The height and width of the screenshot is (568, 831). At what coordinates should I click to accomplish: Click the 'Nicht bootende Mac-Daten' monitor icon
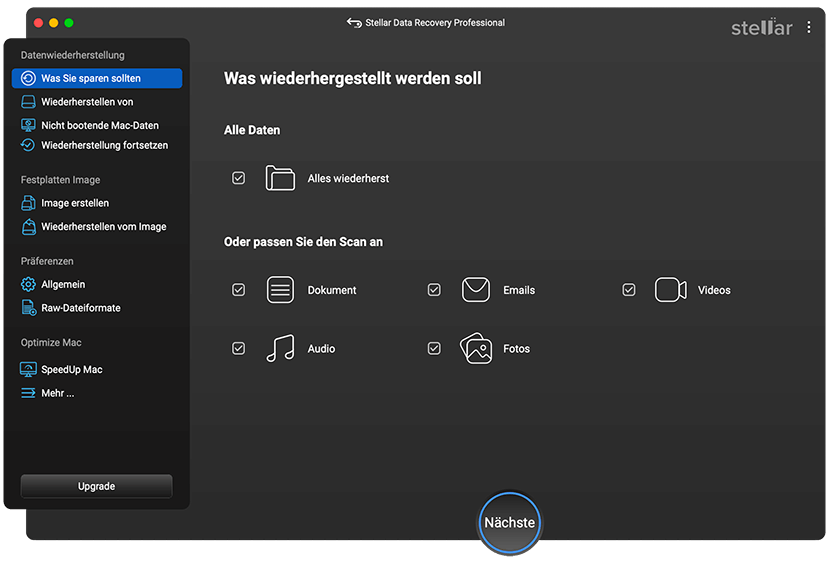[28, 125]
